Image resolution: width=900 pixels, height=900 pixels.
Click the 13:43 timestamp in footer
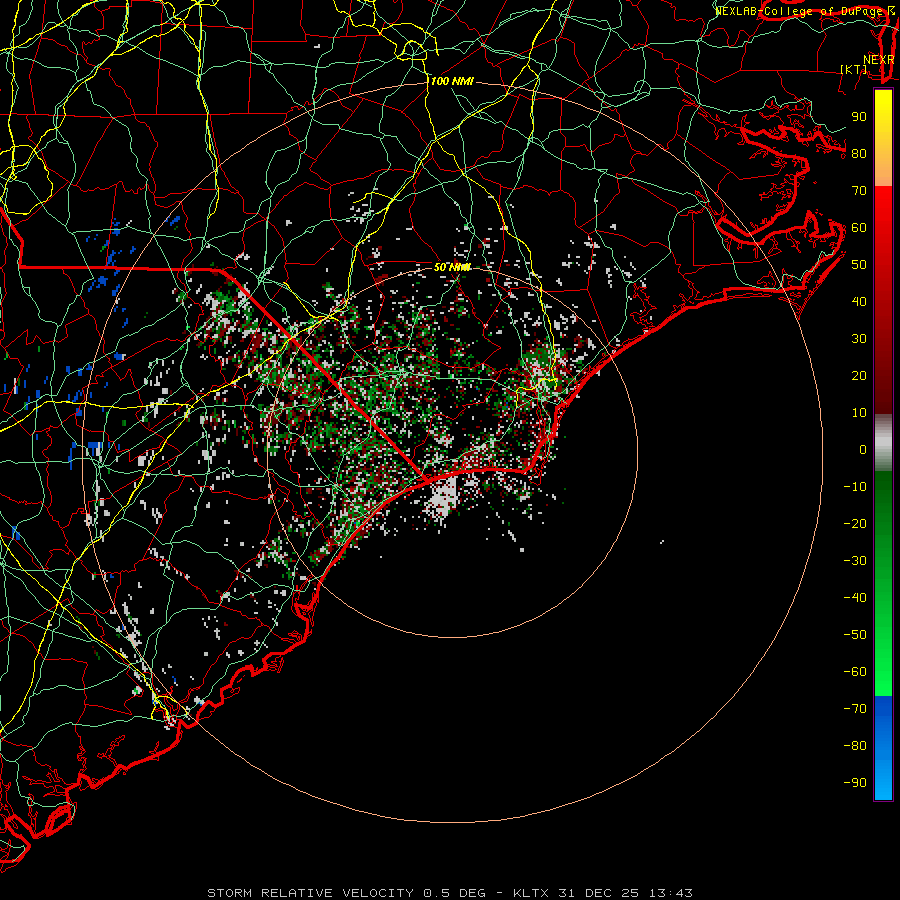(671, 893)
